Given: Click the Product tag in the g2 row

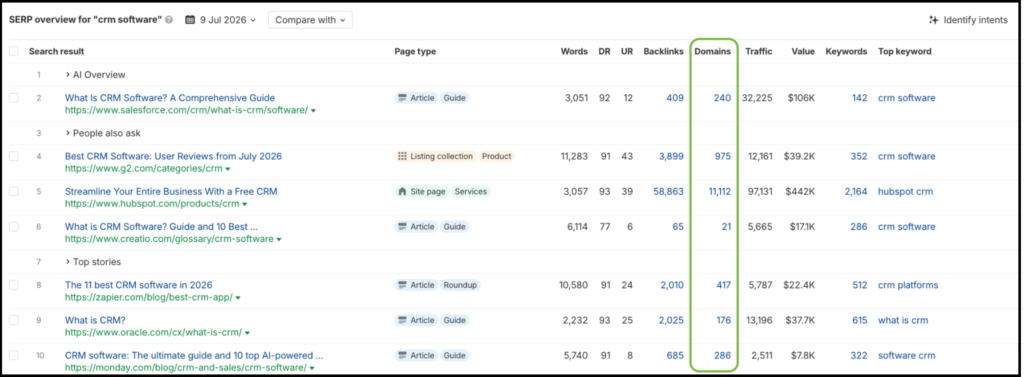Looking at the screenshot, I should click(496, 156).
